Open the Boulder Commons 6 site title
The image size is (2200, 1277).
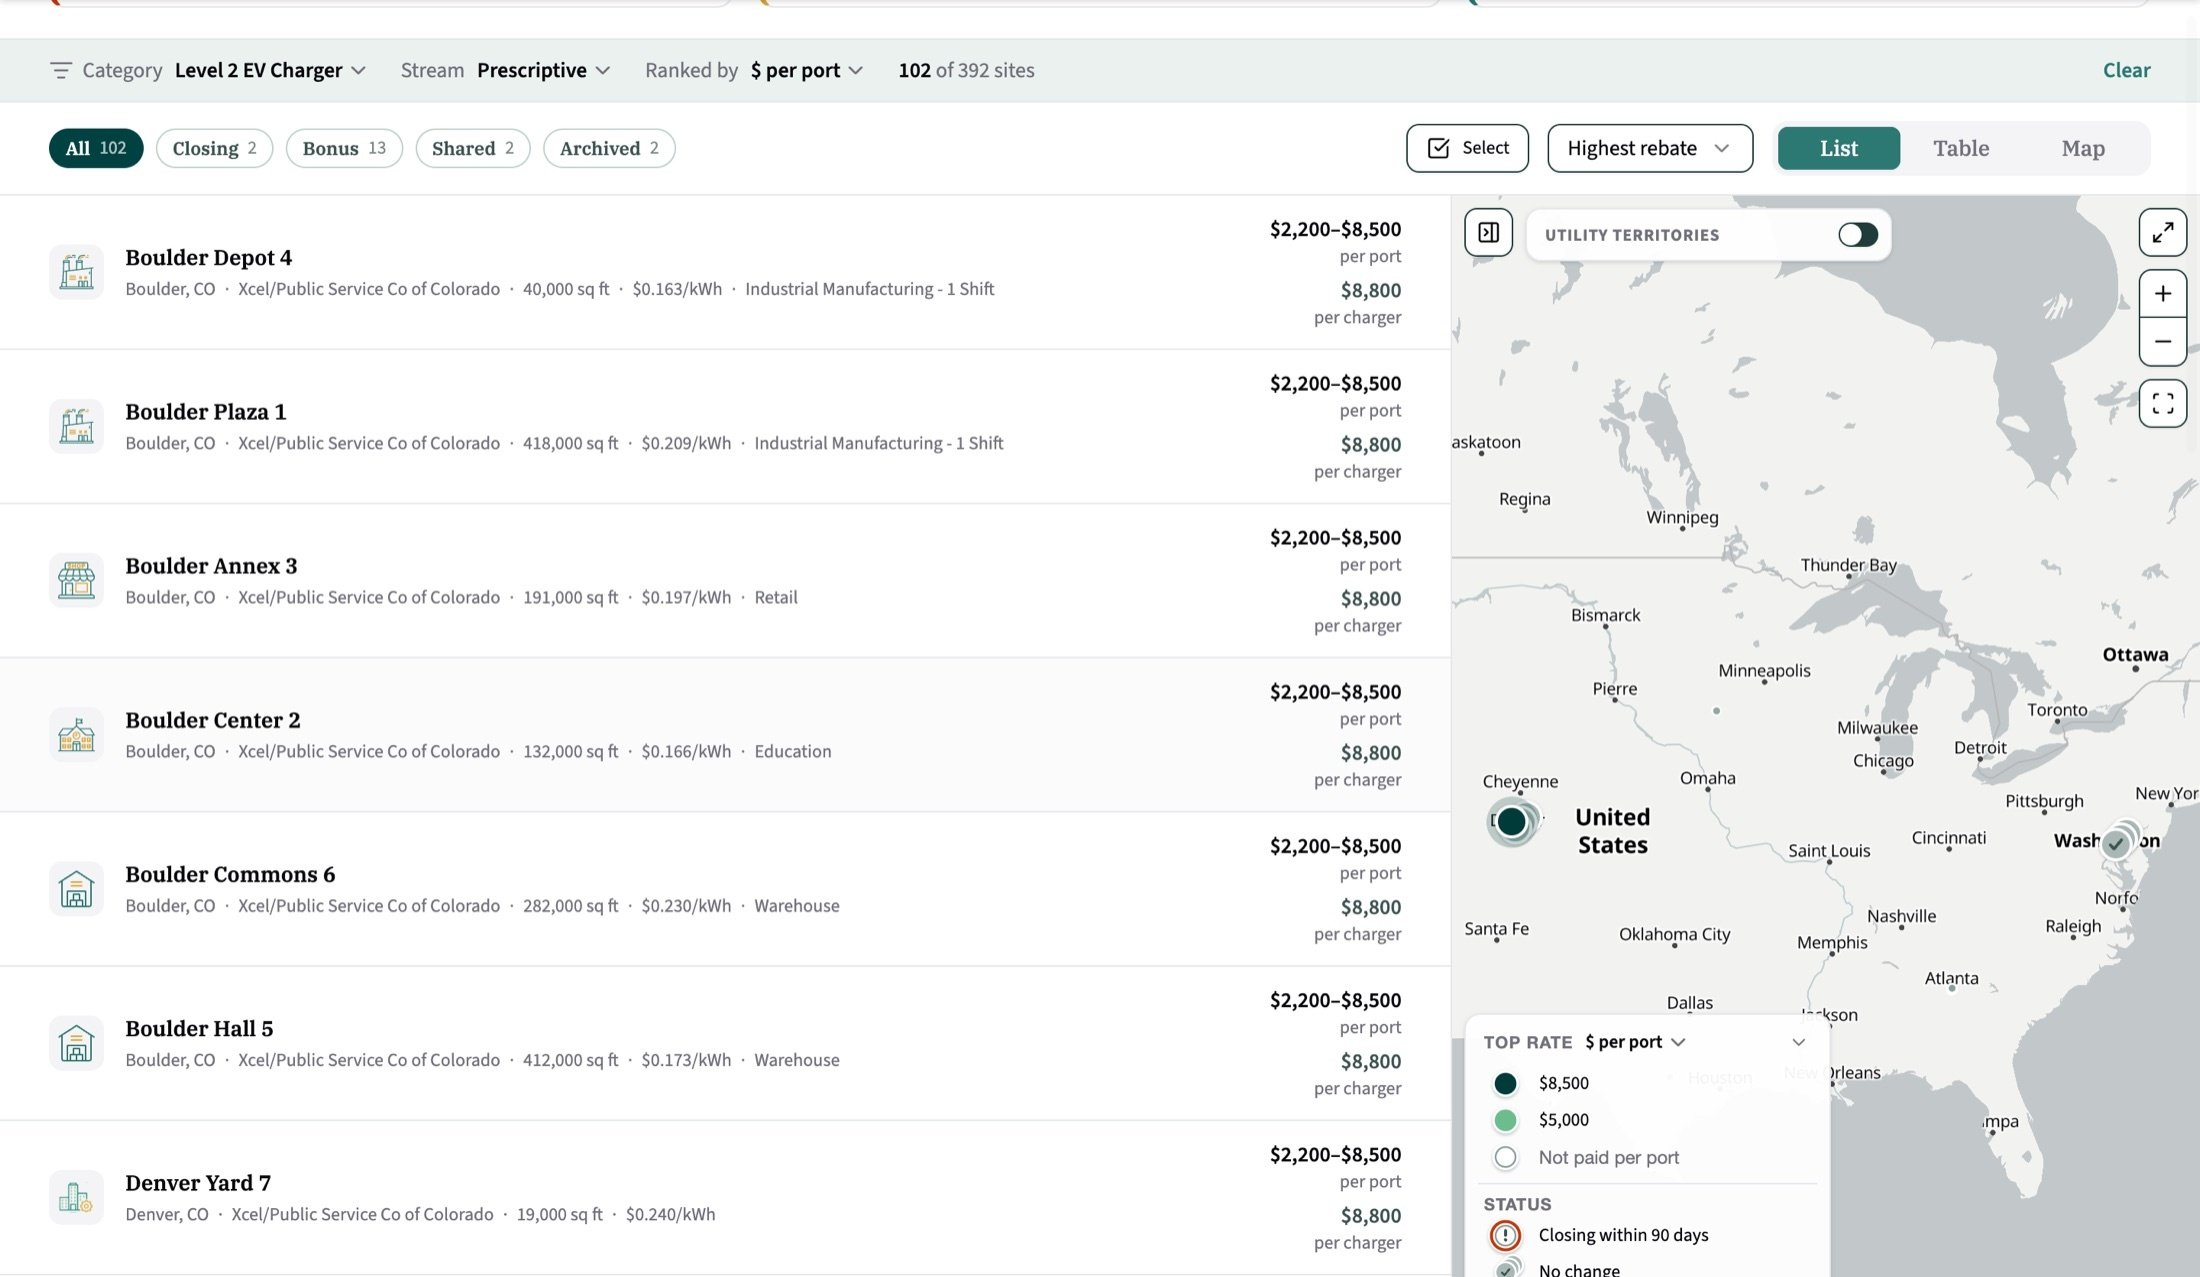pos(230,874)
